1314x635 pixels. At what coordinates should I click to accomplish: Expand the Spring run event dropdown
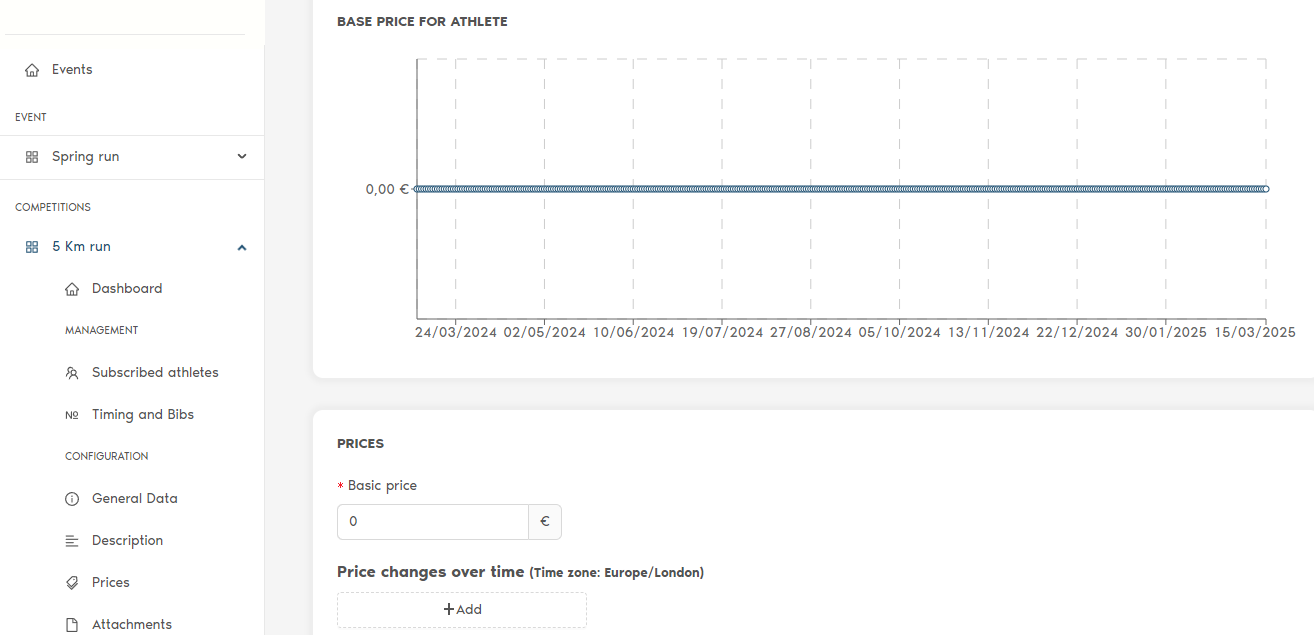pyautogui.click(x=242, y=157)
